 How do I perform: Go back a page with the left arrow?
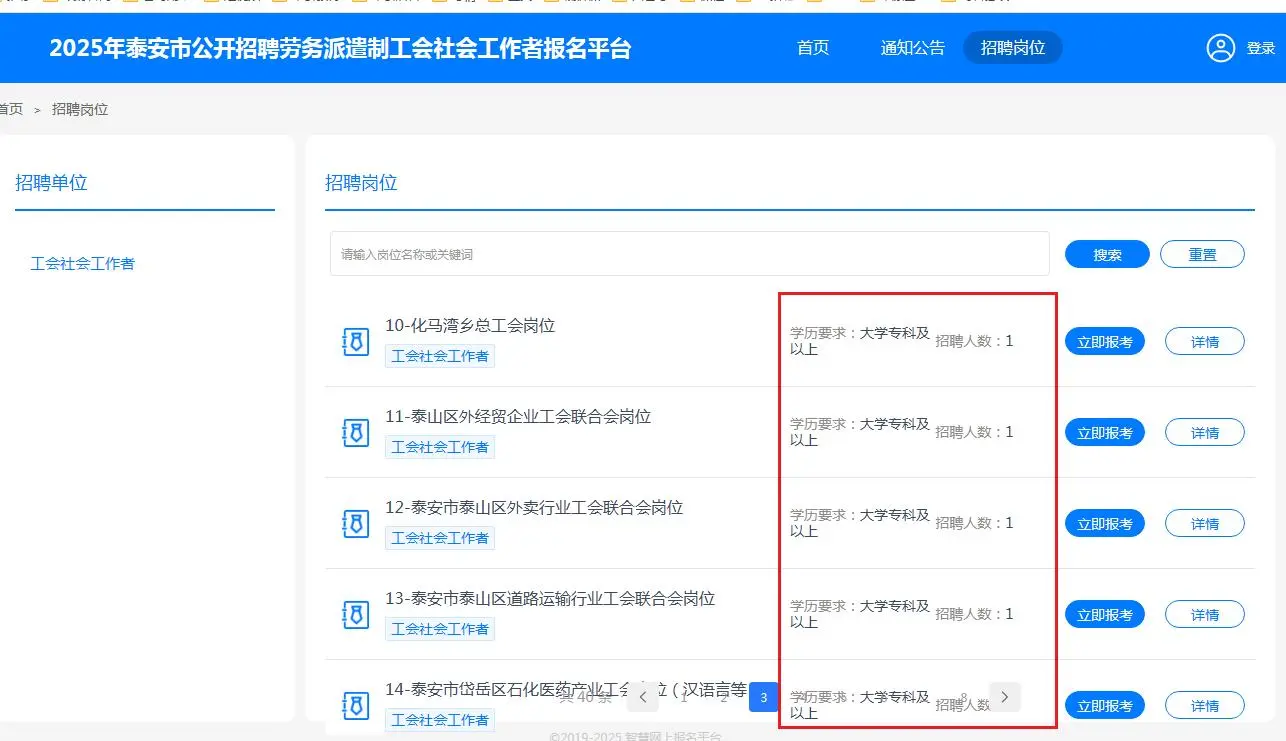(x=643, y=697)
